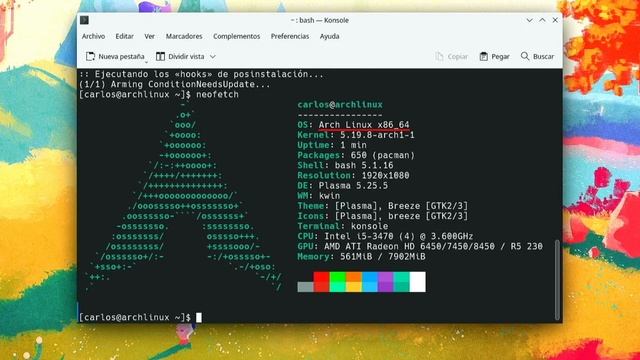640x360 pixels.
Task: Click the resolution value '1920x1080'
Action: click(386, 176)
